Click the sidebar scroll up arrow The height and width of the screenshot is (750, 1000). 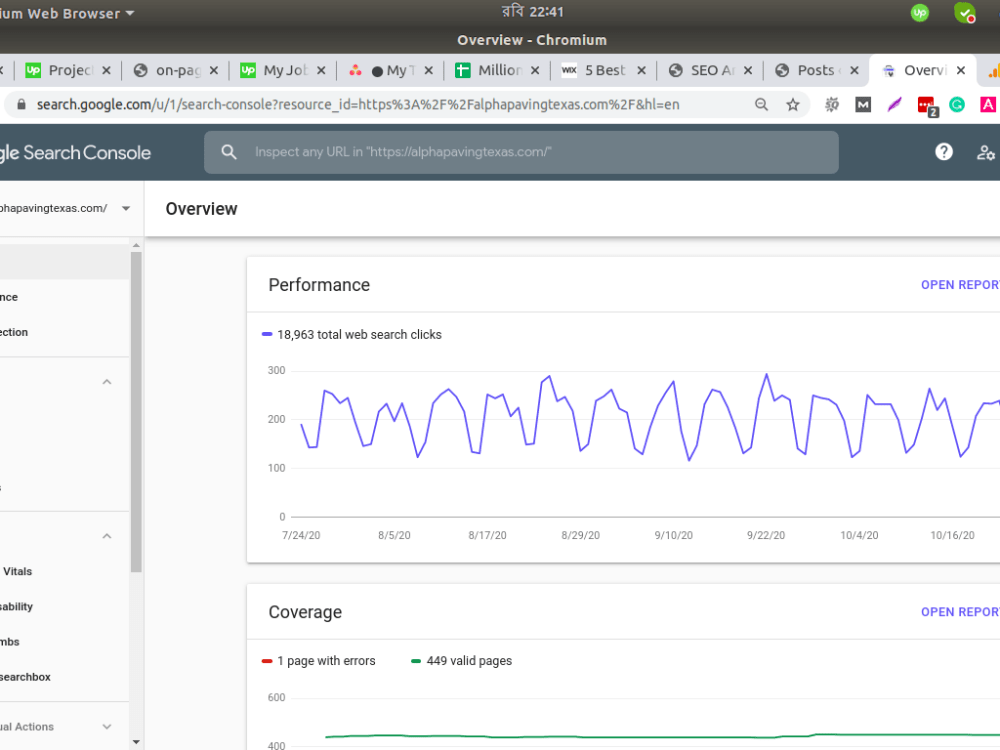(136, 245)
